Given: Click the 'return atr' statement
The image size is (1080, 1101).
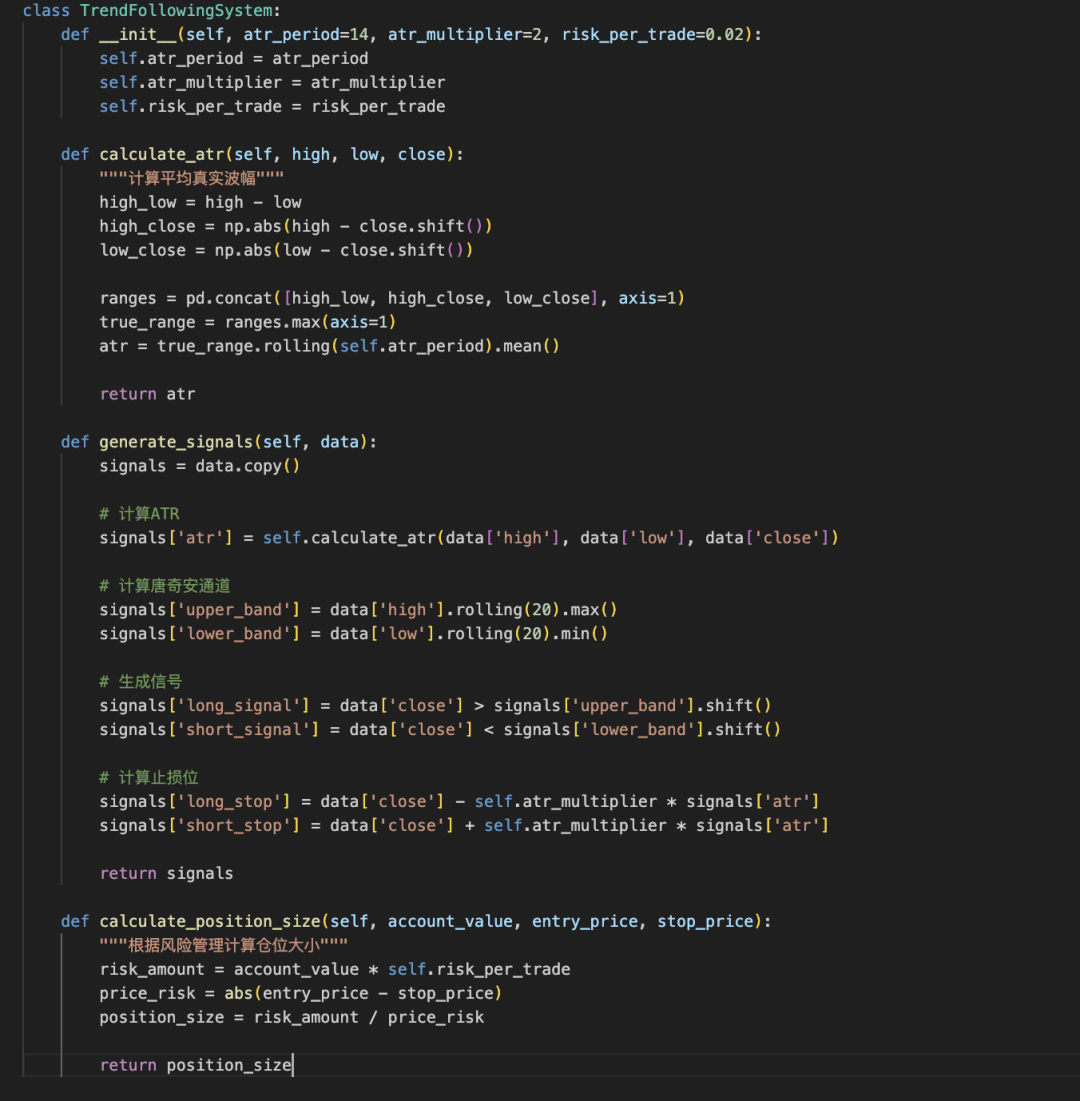Looking at the screenshot, I should click(x=147, y=394).
